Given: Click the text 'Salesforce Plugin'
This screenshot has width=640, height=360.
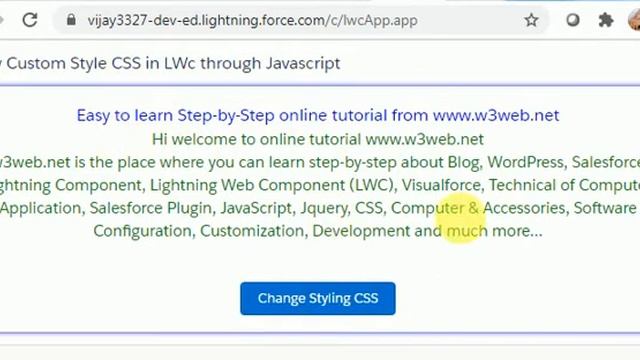Looking at the screenshot, I should [151, 208].
